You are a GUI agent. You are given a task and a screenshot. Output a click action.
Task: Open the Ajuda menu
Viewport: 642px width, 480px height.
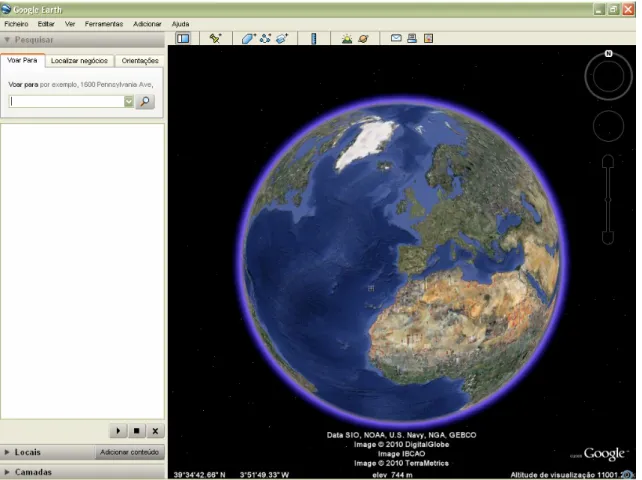coord(181,24)
